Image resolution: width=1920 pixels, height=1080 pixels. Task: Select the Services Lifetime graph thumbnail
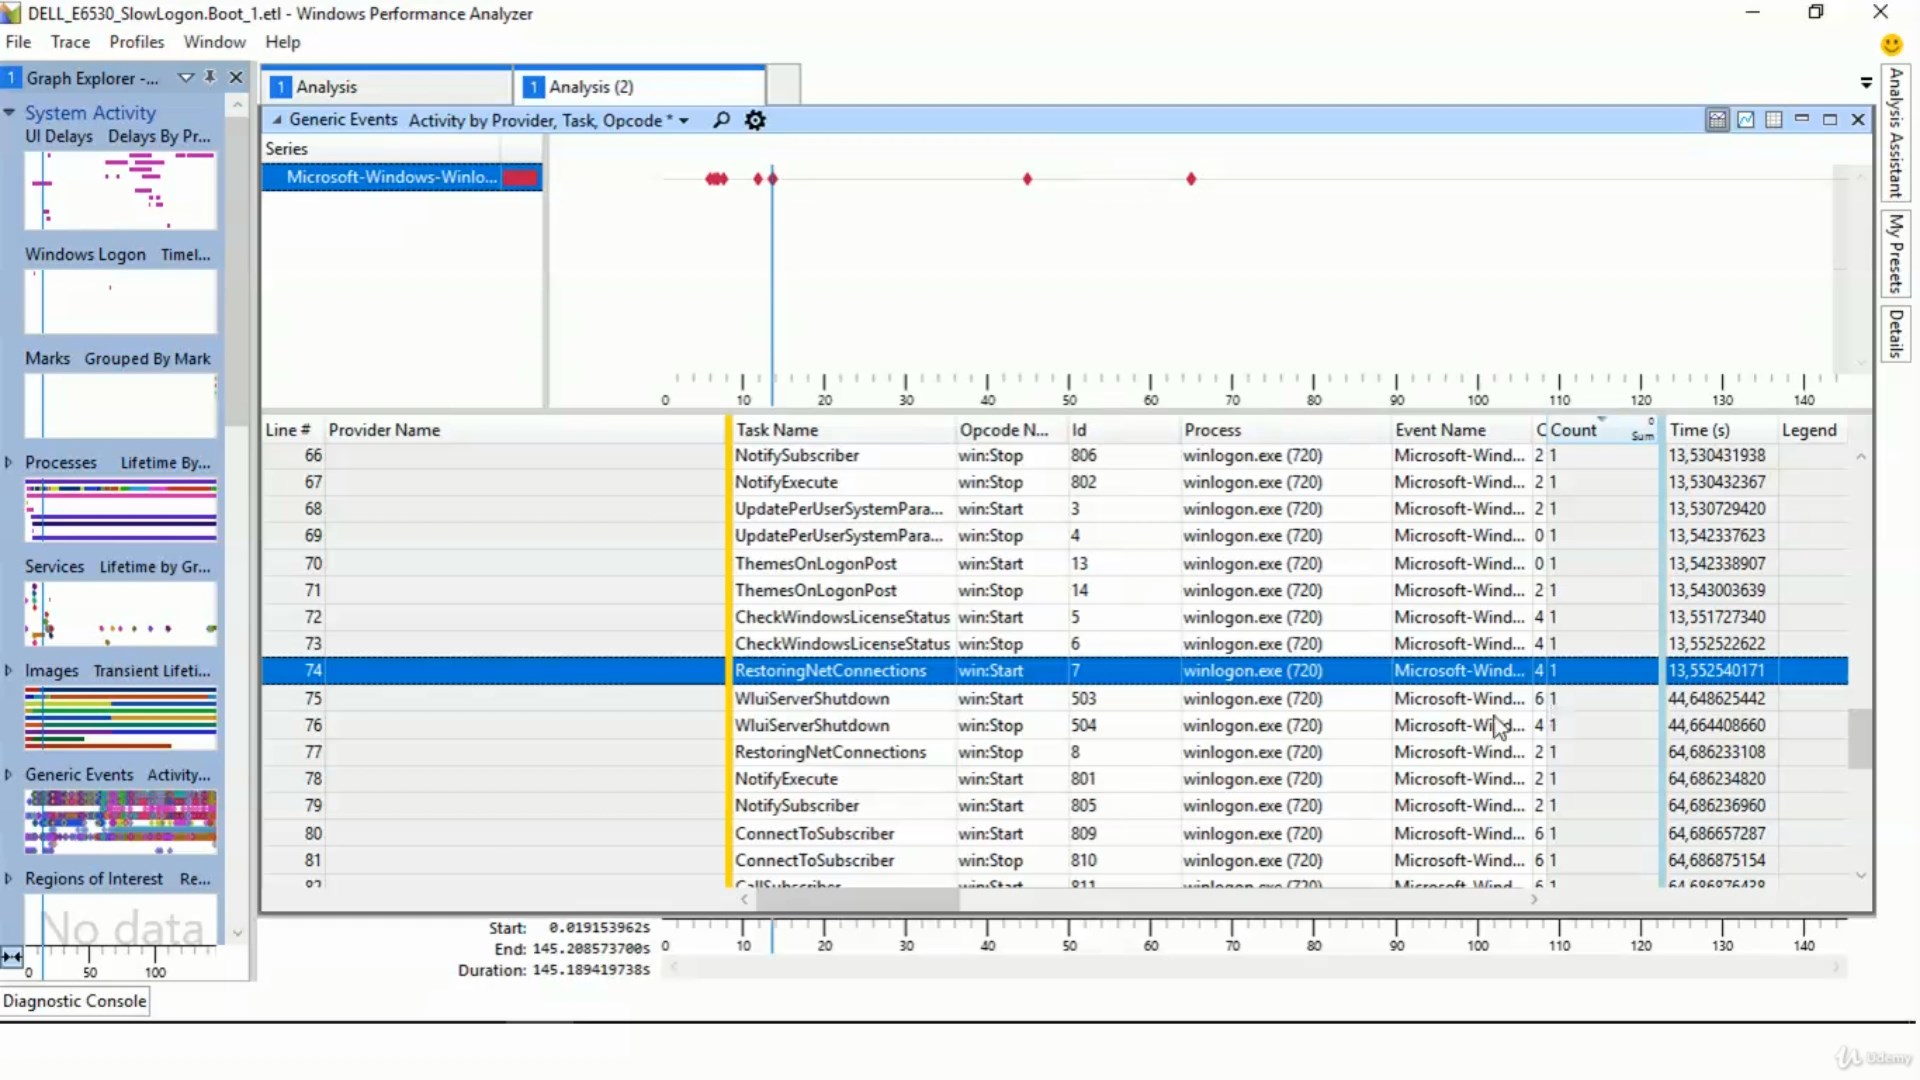tap(120, 613)
